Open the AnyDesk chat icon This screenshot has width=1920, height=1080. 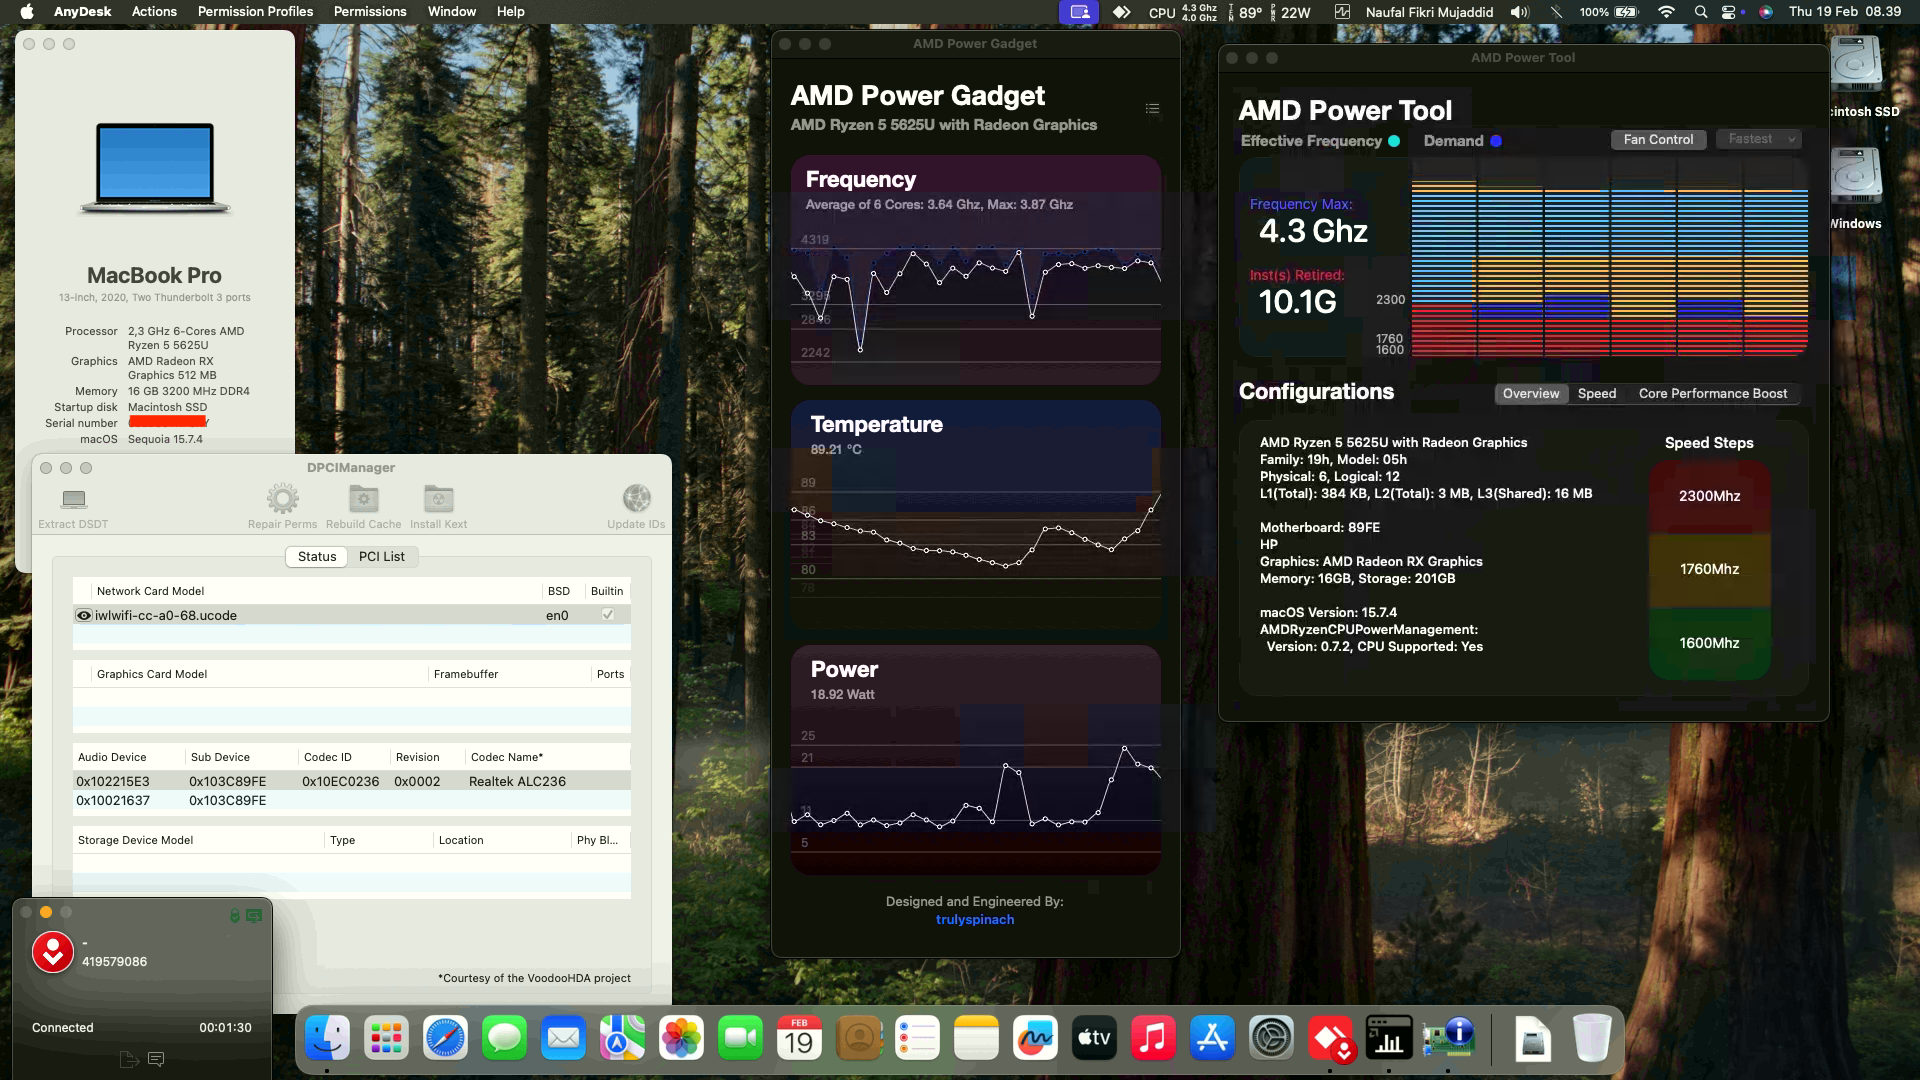156,1059
